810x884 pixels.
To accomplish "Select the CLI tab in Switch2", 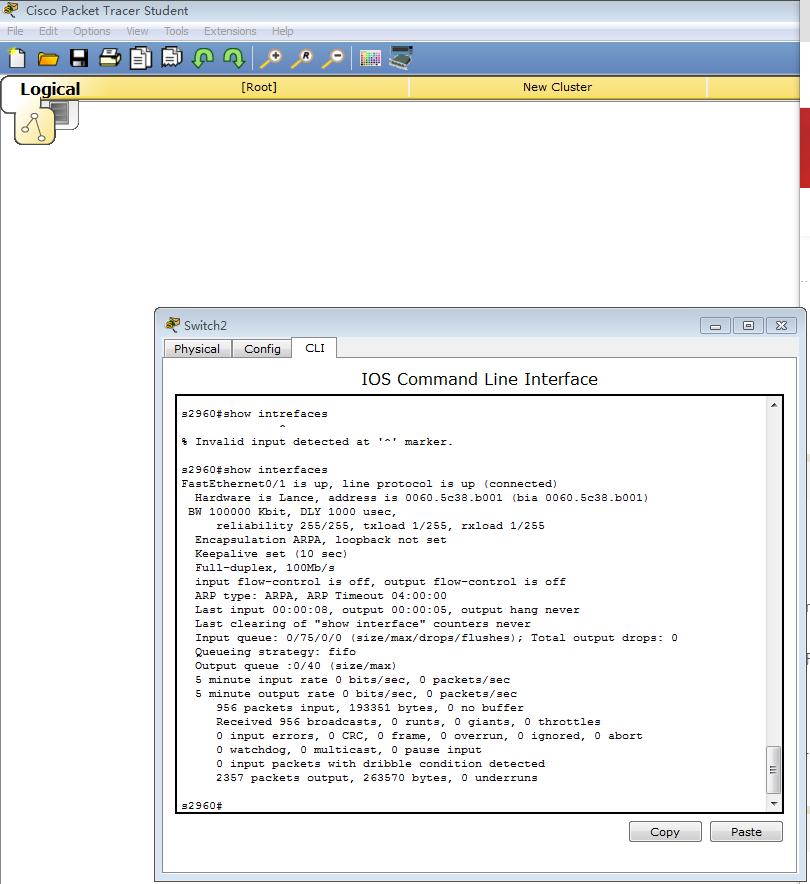I will click(315, 348).
